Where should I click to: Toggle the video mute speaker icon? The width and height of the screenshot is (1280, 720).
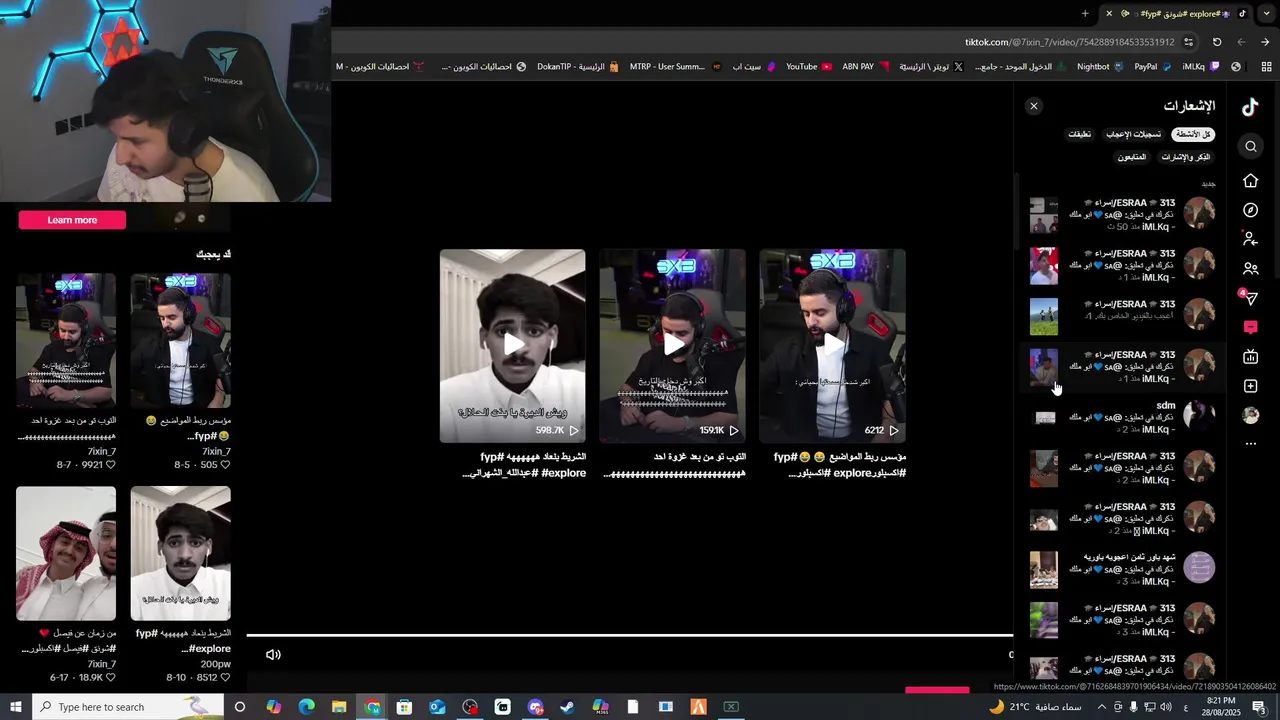273,655
